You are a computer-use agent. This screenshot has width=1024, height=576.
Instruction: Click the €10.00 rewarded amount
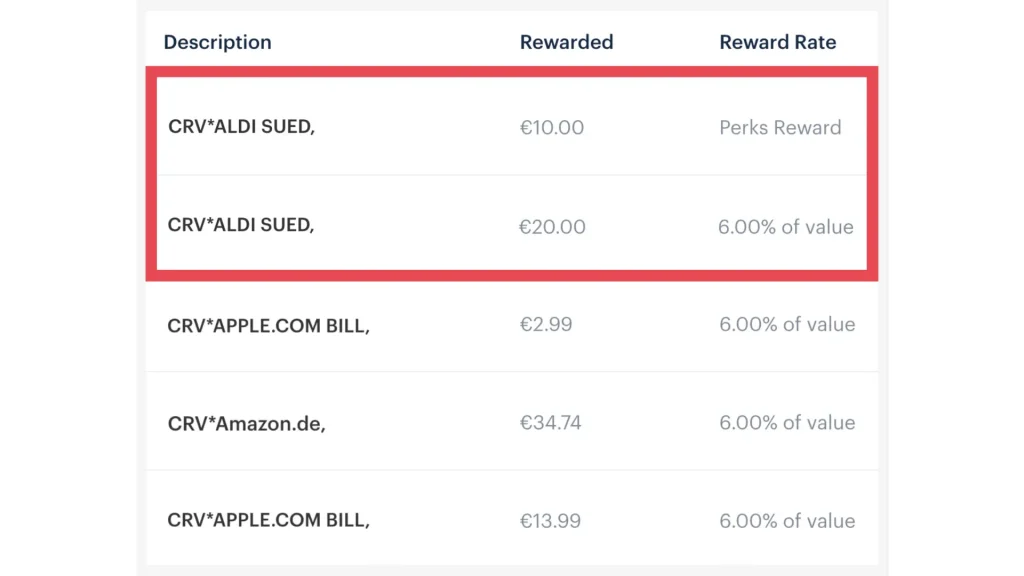click(x=552, y=128)
